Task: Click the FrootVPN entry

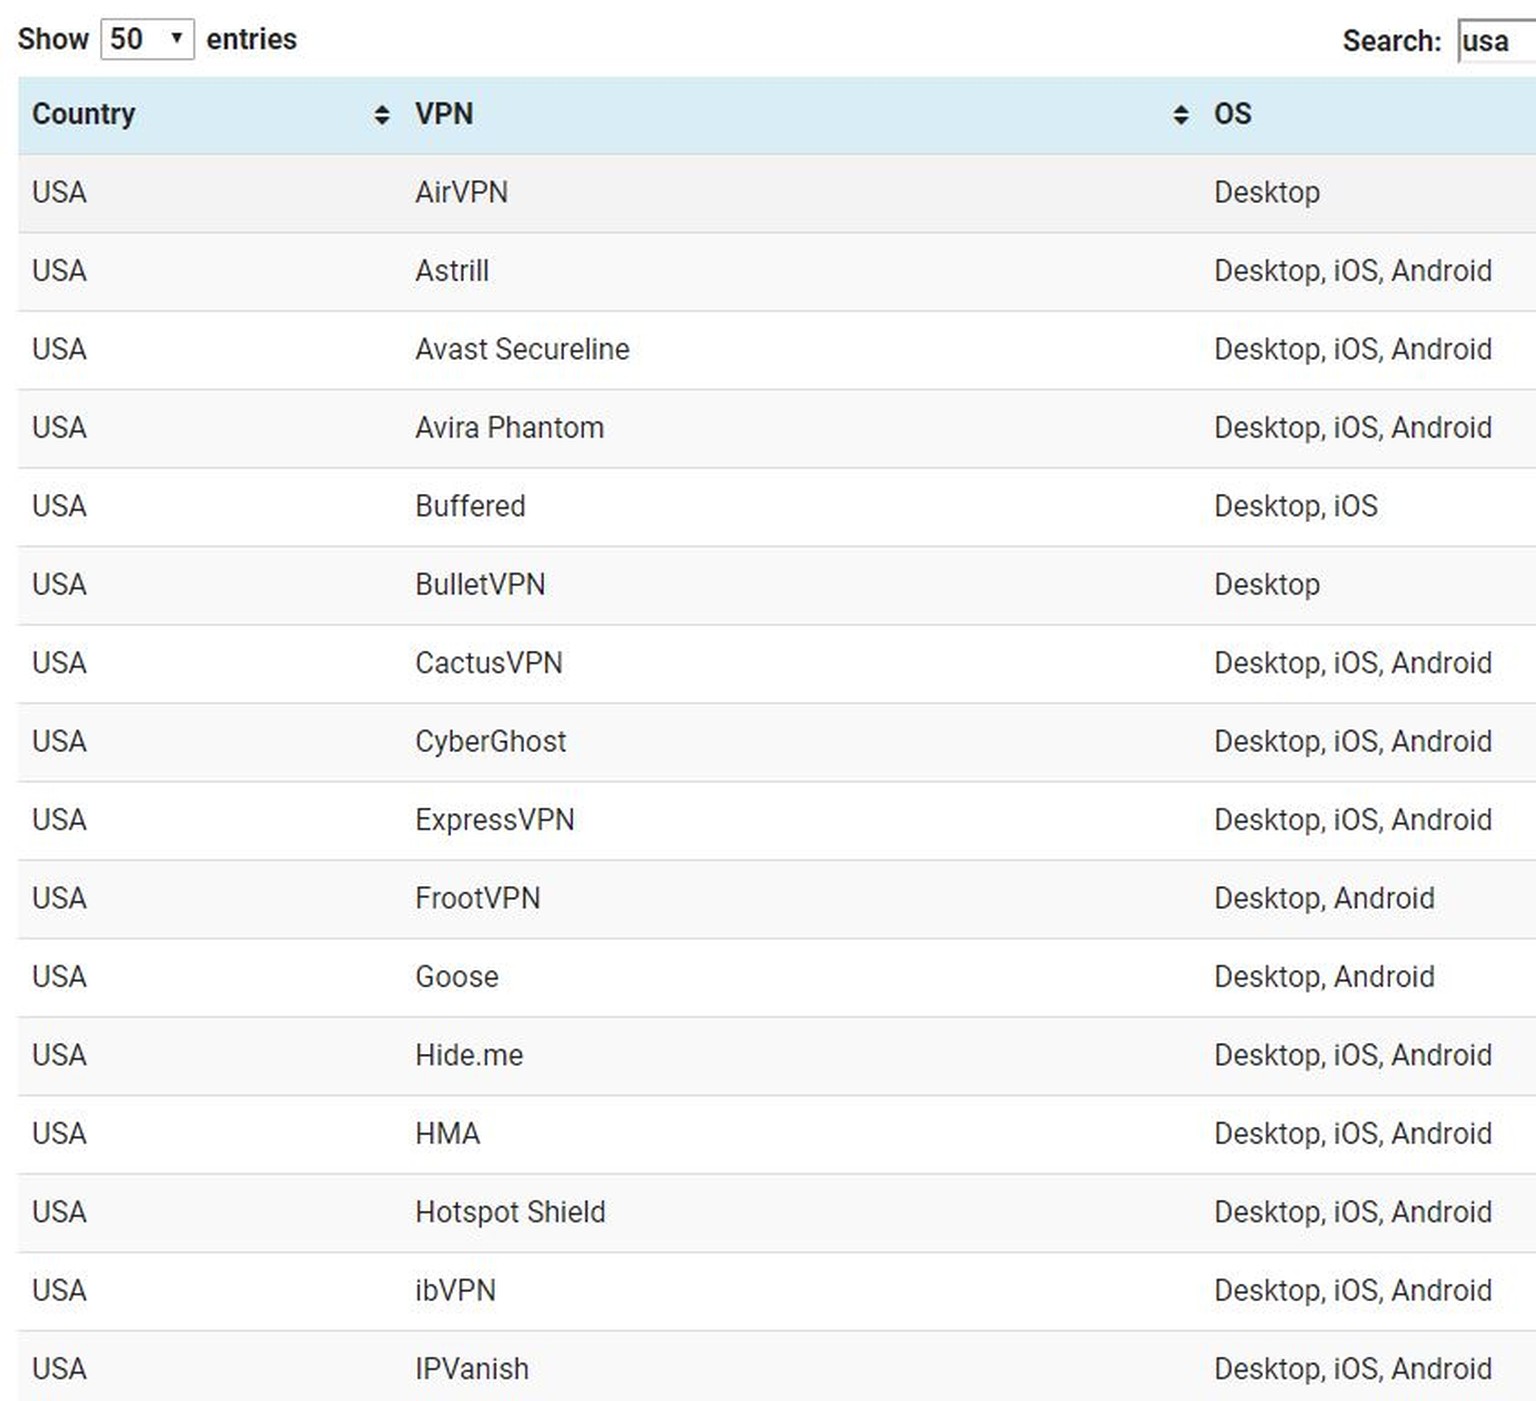Action: 477,898
